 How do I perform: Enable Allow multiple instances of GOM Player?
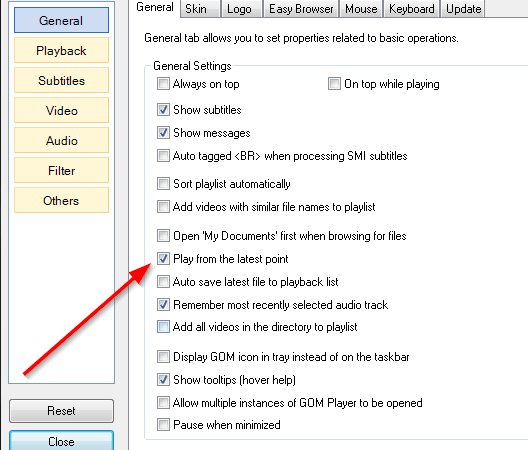point(163,403)
